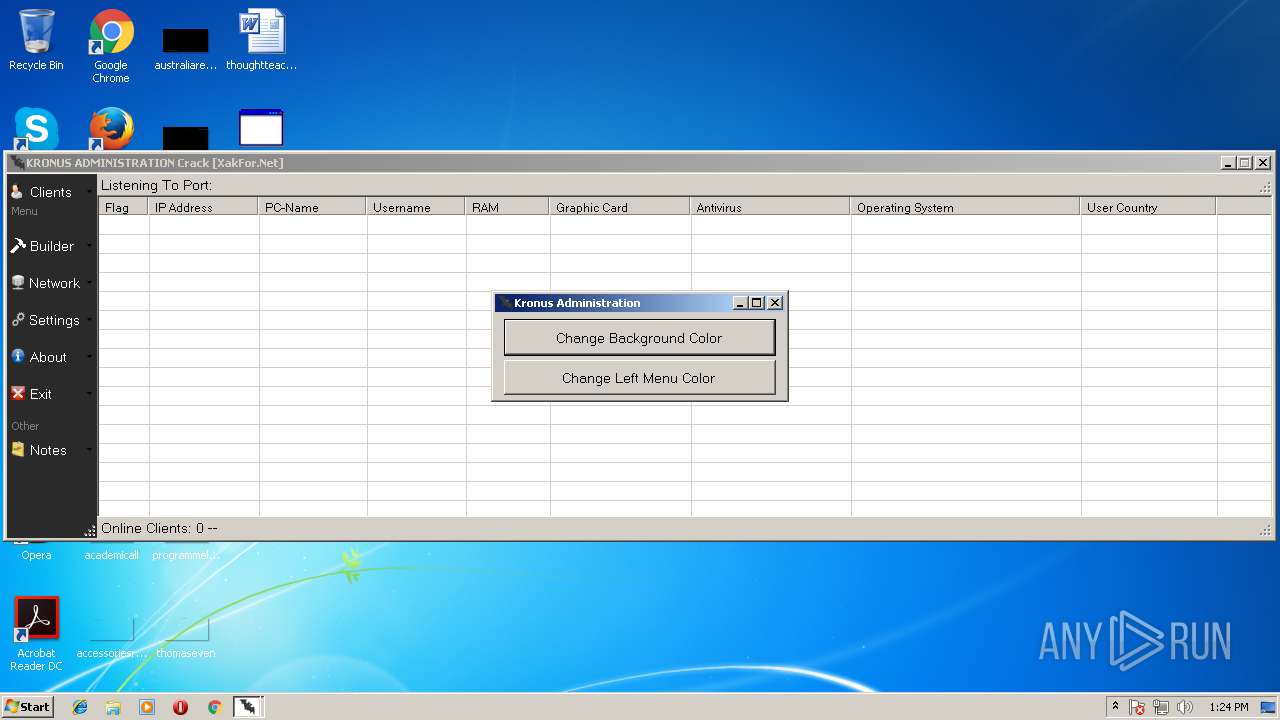This screenshot has width=1280, height=720.
Task: Open the Recycle Bin desktop icon
Action: [x=36, y=40]
